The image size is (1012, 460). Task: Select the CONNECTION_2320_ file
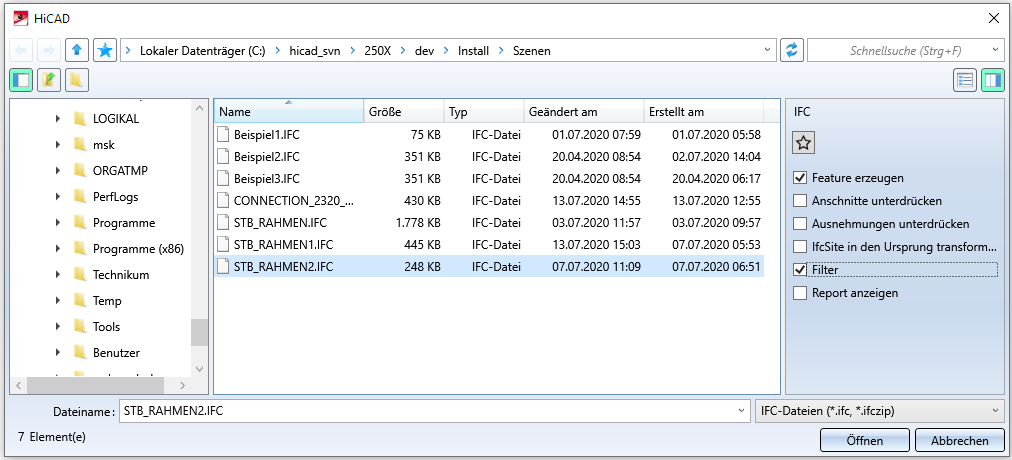tap(489, 200)
